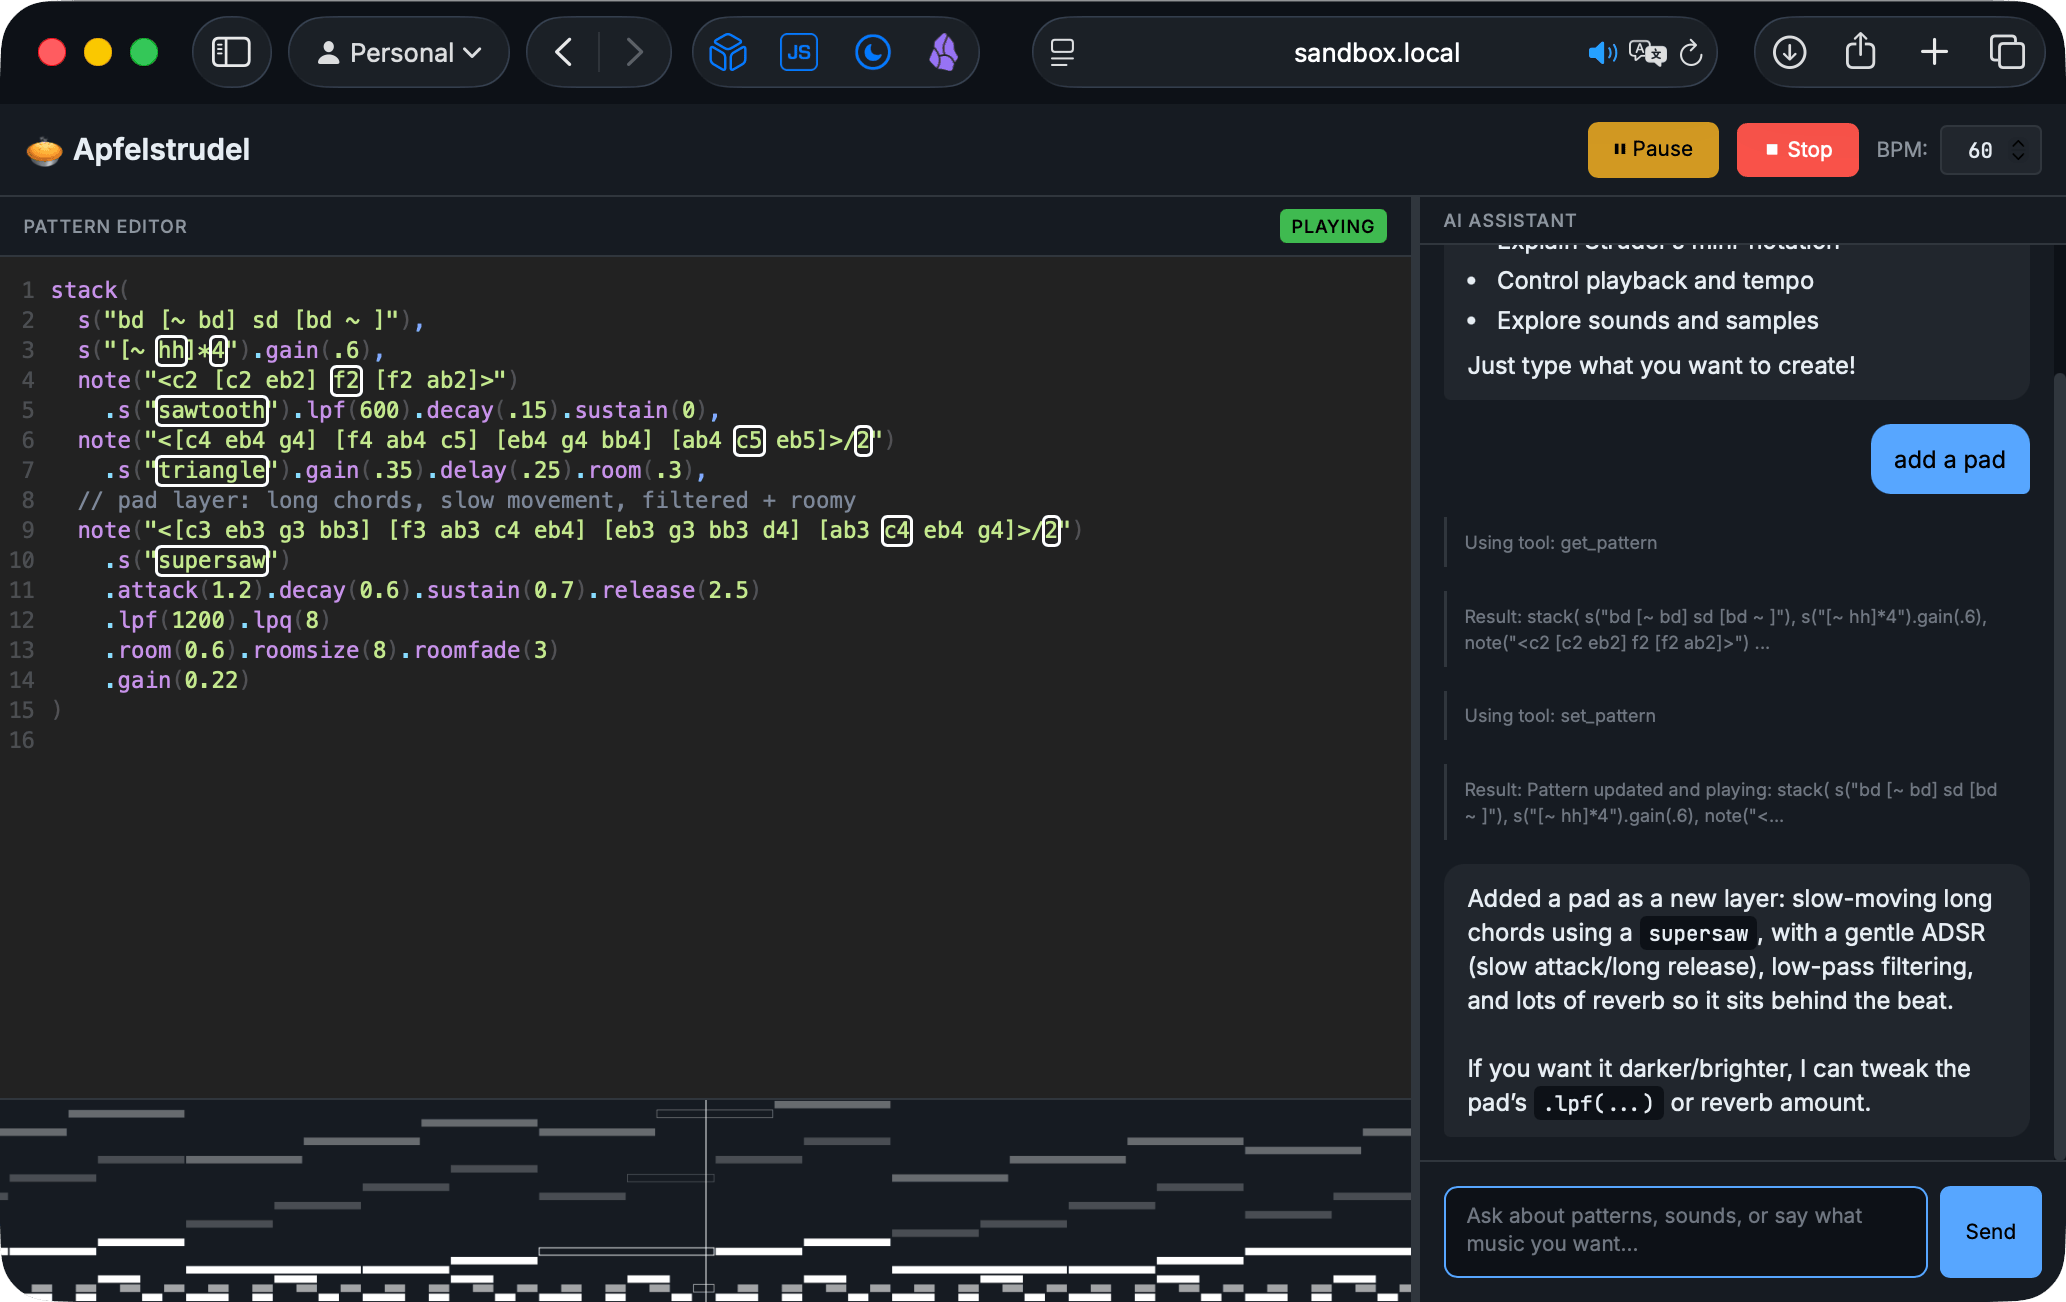Image resolution: width=2066 pixels, height=1302 pixels.
Task: Focus the AI assistant message input
Action: [x=1685, y=1231]
